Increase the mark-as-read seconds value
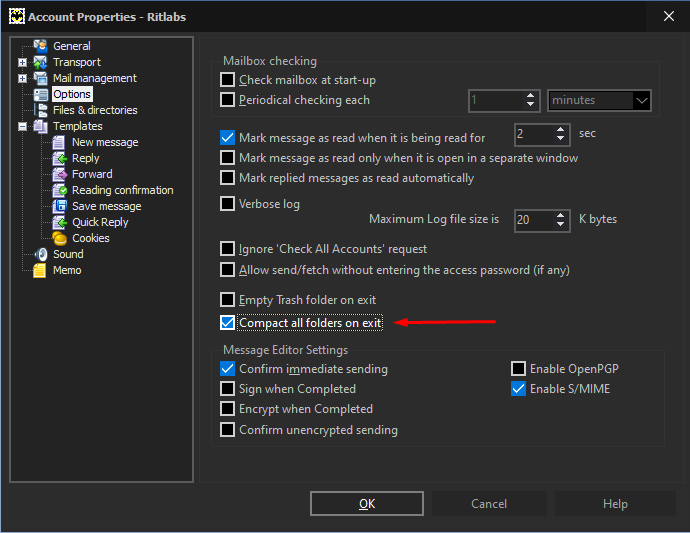Image resolution: width=690 pixels, height=533 pixels. [x=560, y=130]
